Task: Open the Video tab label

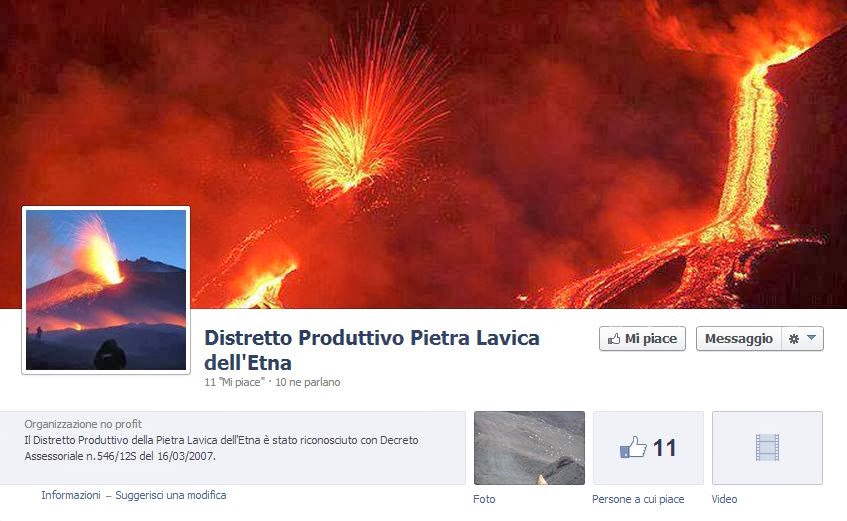Action: (x=724, y=499)
